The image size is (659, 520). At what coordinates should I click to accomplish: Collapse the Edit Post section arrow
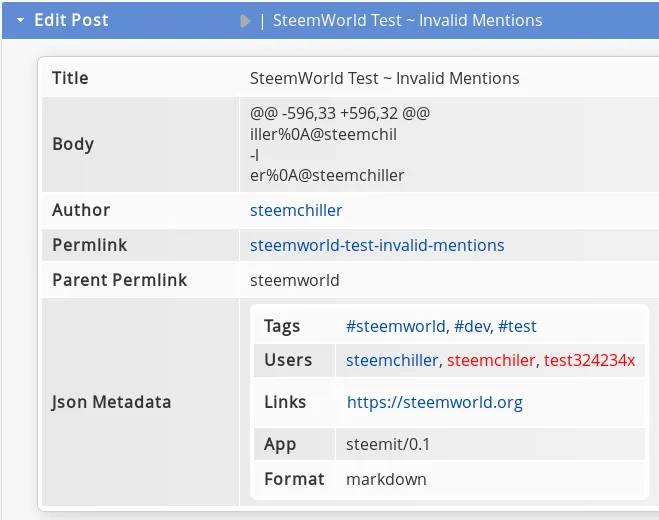click(20, 20)
